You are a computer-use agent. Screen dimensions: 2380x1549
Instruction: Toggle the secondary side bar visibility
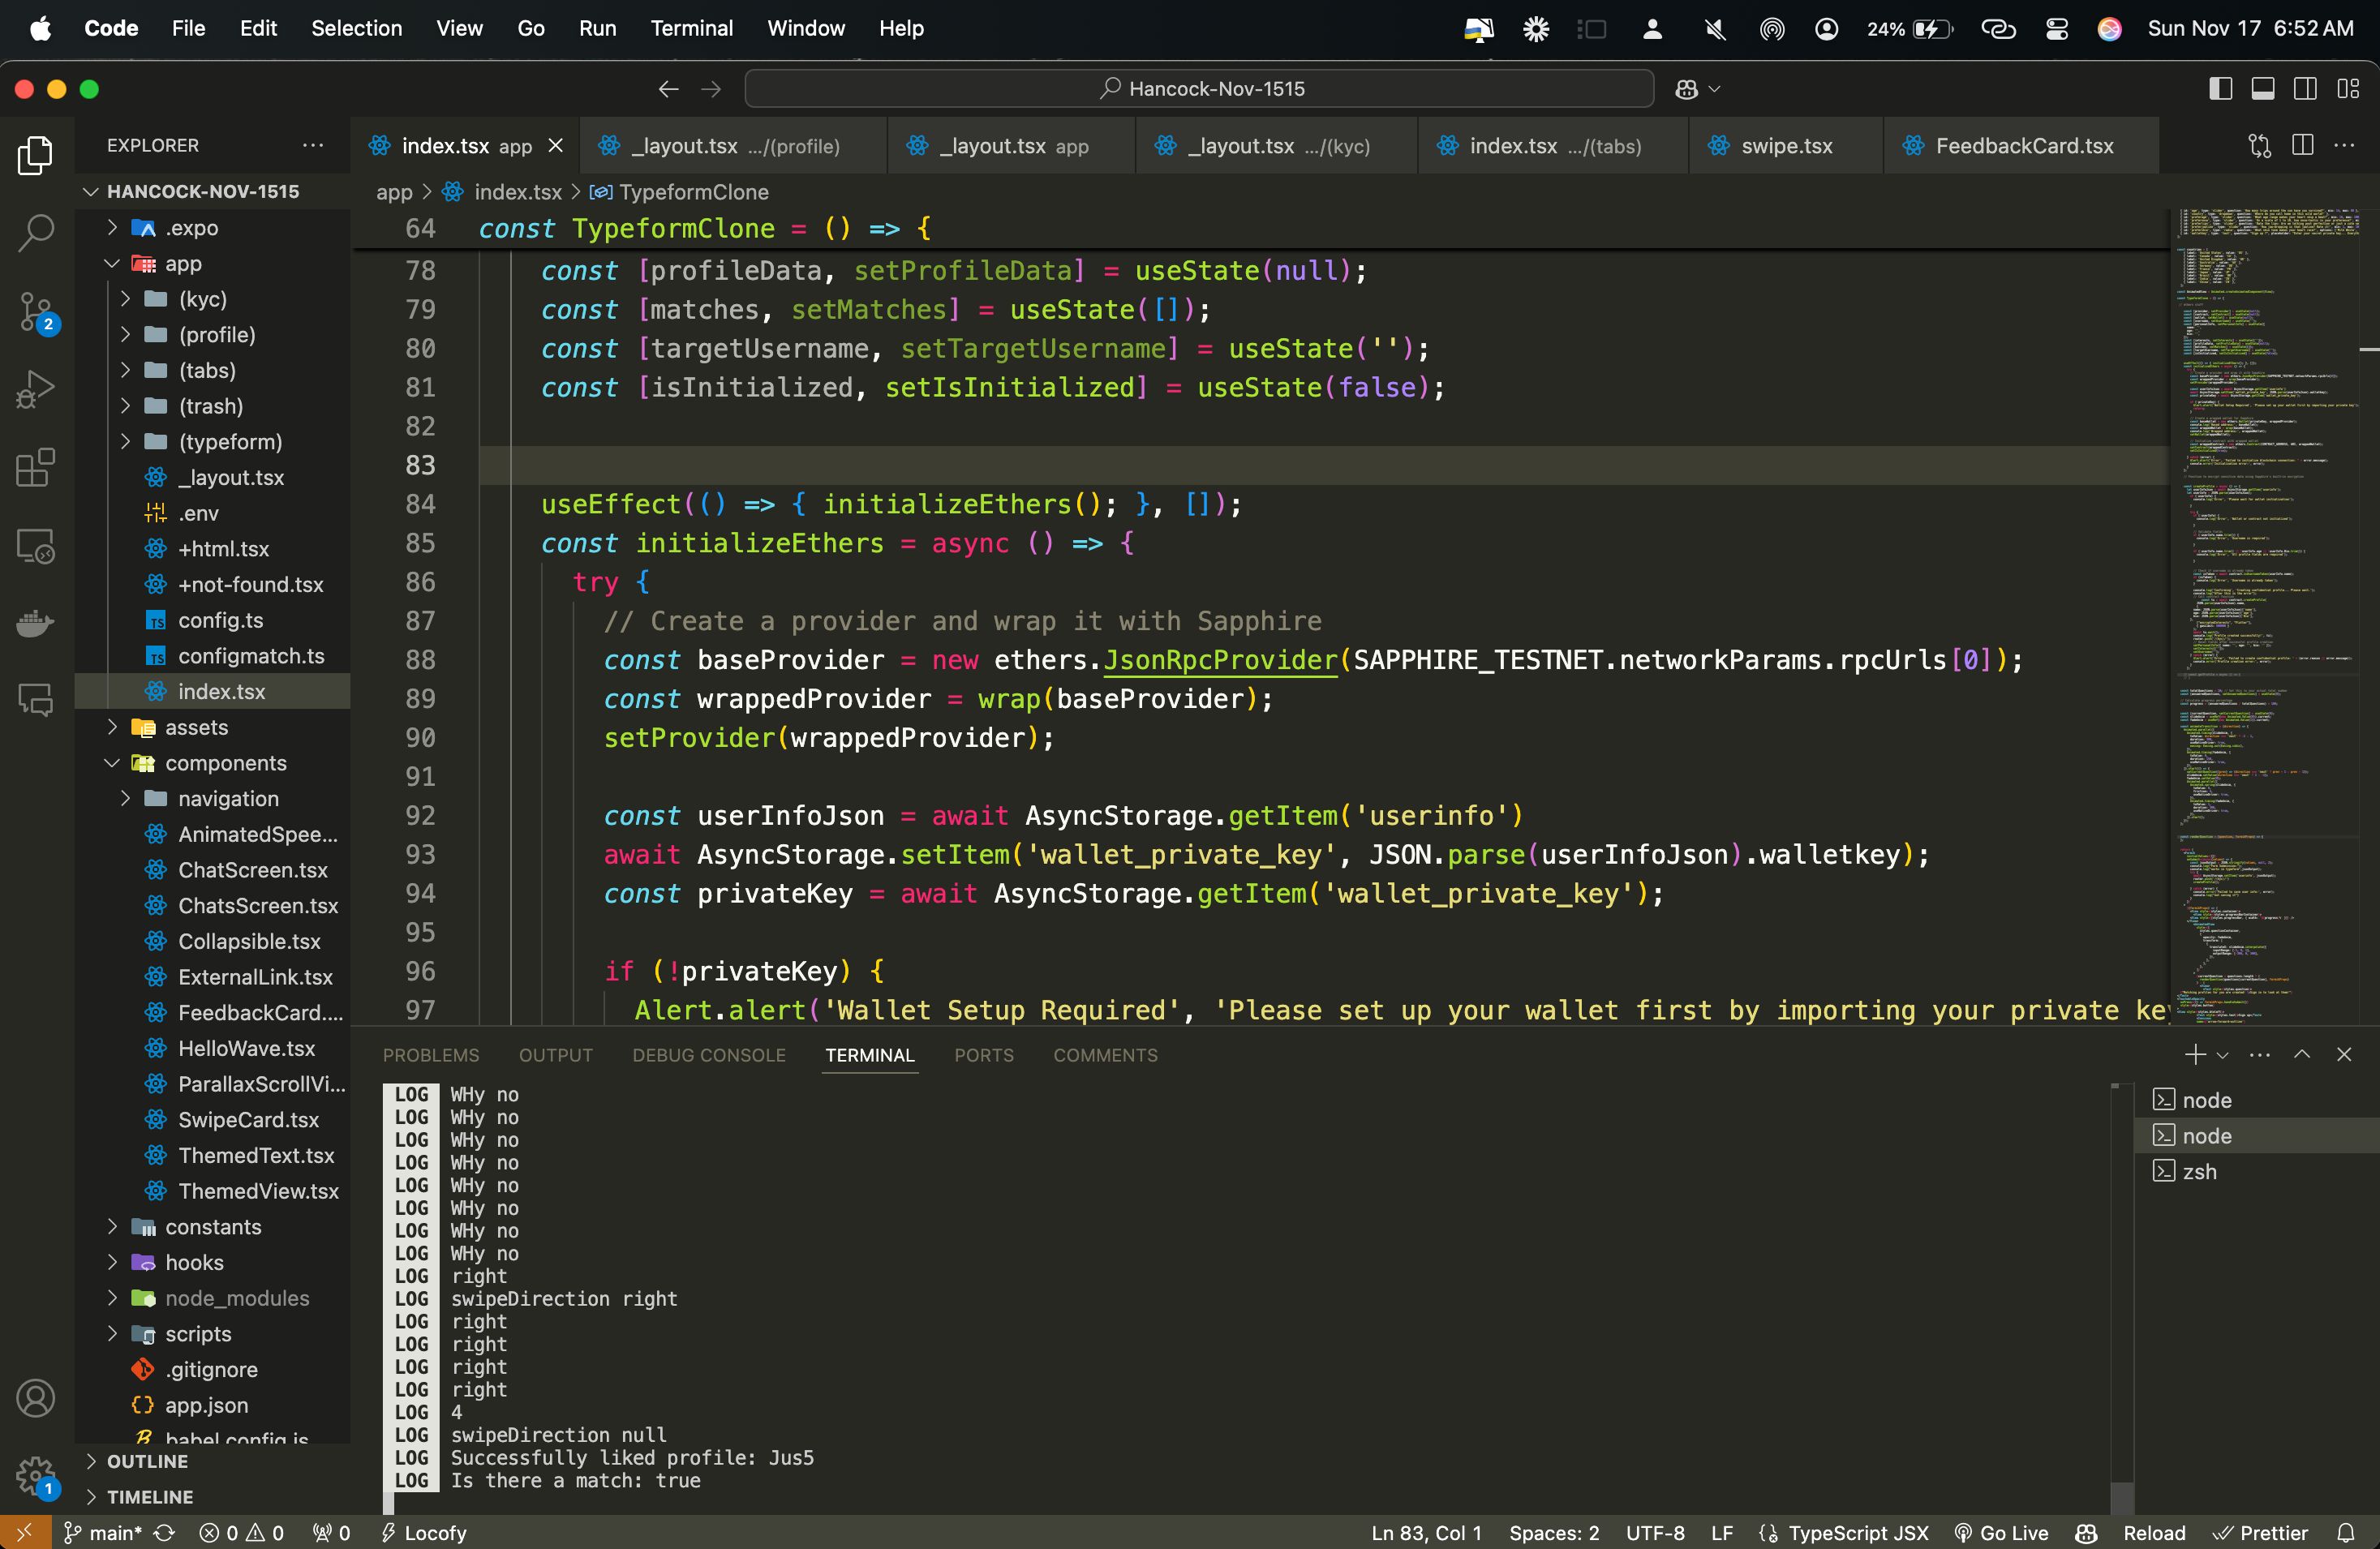pos(2305,89)
